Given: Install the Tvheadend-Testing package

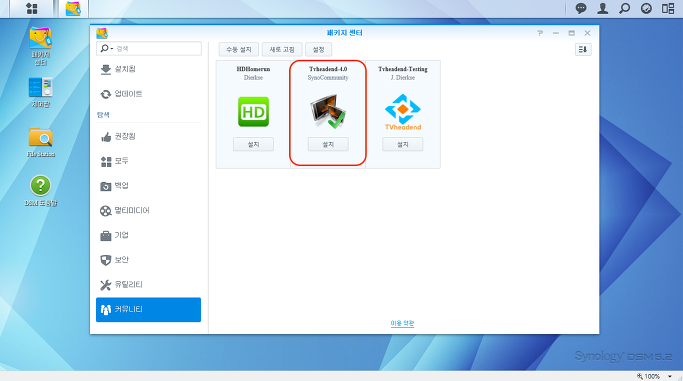Looking at the screenshot, I should click(x=403, y=145).
